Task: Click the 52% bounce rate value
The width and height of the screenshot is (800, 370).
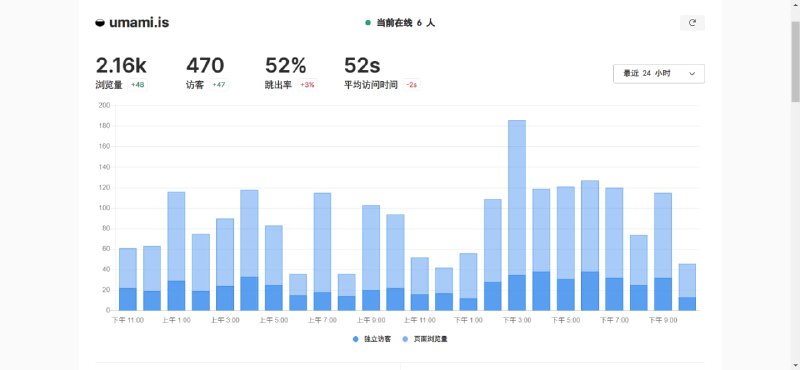Action: tap(285, 65)
